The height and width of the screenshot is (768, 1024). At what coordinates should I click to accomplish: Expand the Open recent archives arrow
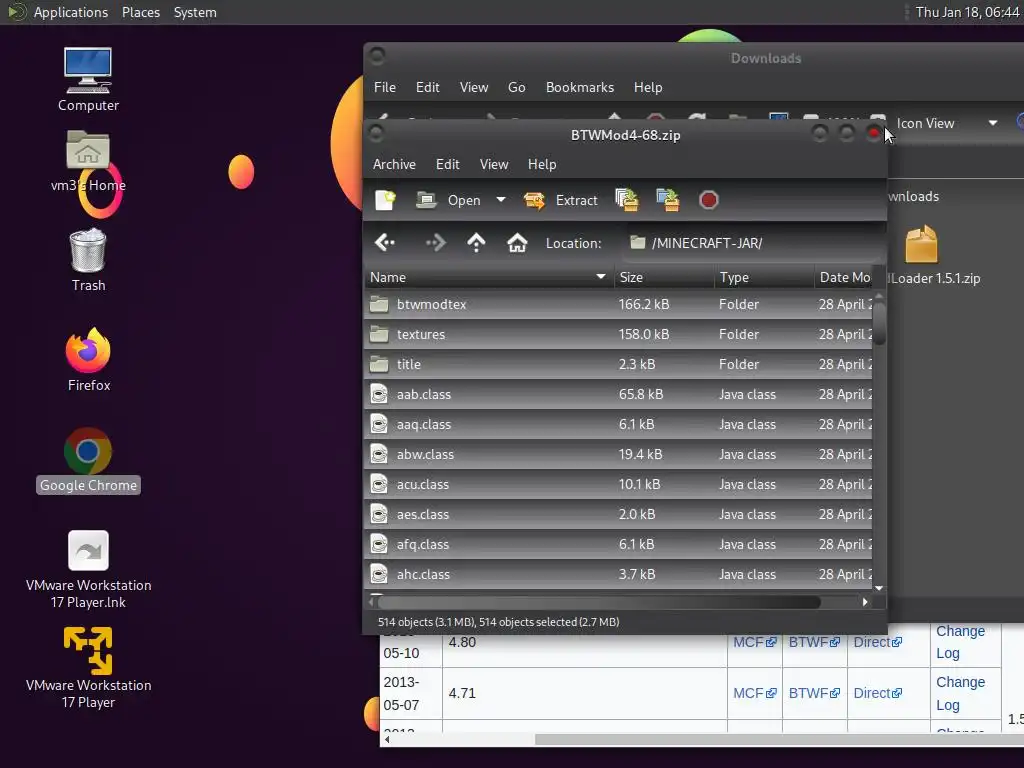pos(501,200)
